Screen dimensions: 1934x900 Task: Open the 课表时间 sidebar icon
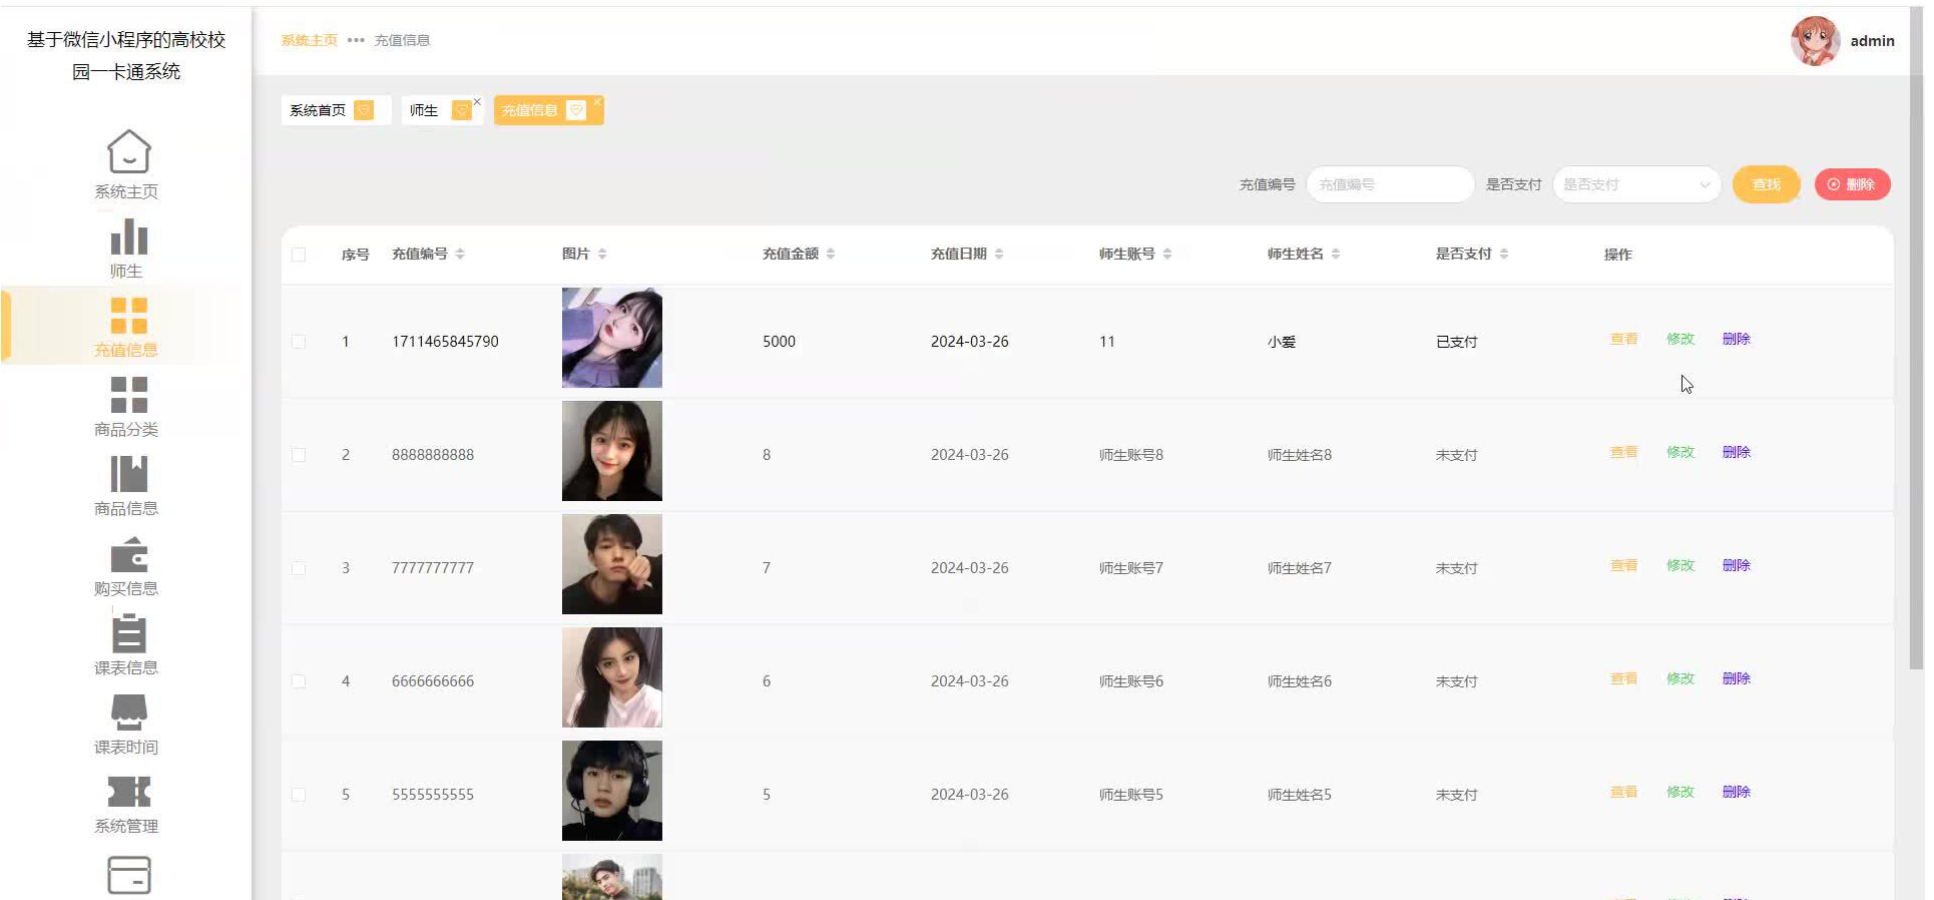(x=129, y=712)
